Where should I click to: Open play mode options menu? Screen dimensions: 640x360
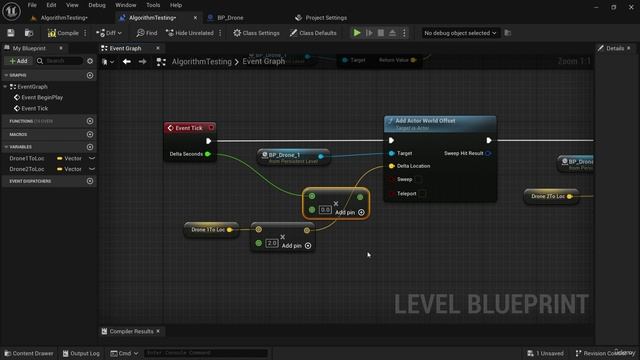click(404, 33)
